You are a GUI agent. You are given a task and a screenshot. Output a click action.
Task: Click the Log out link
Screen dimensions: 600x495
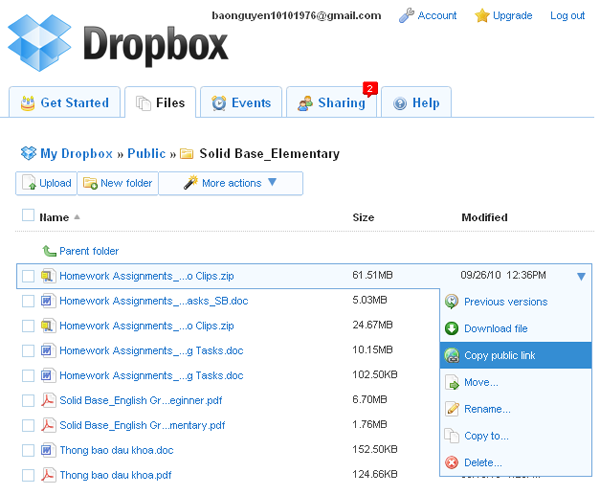(567, 16)
